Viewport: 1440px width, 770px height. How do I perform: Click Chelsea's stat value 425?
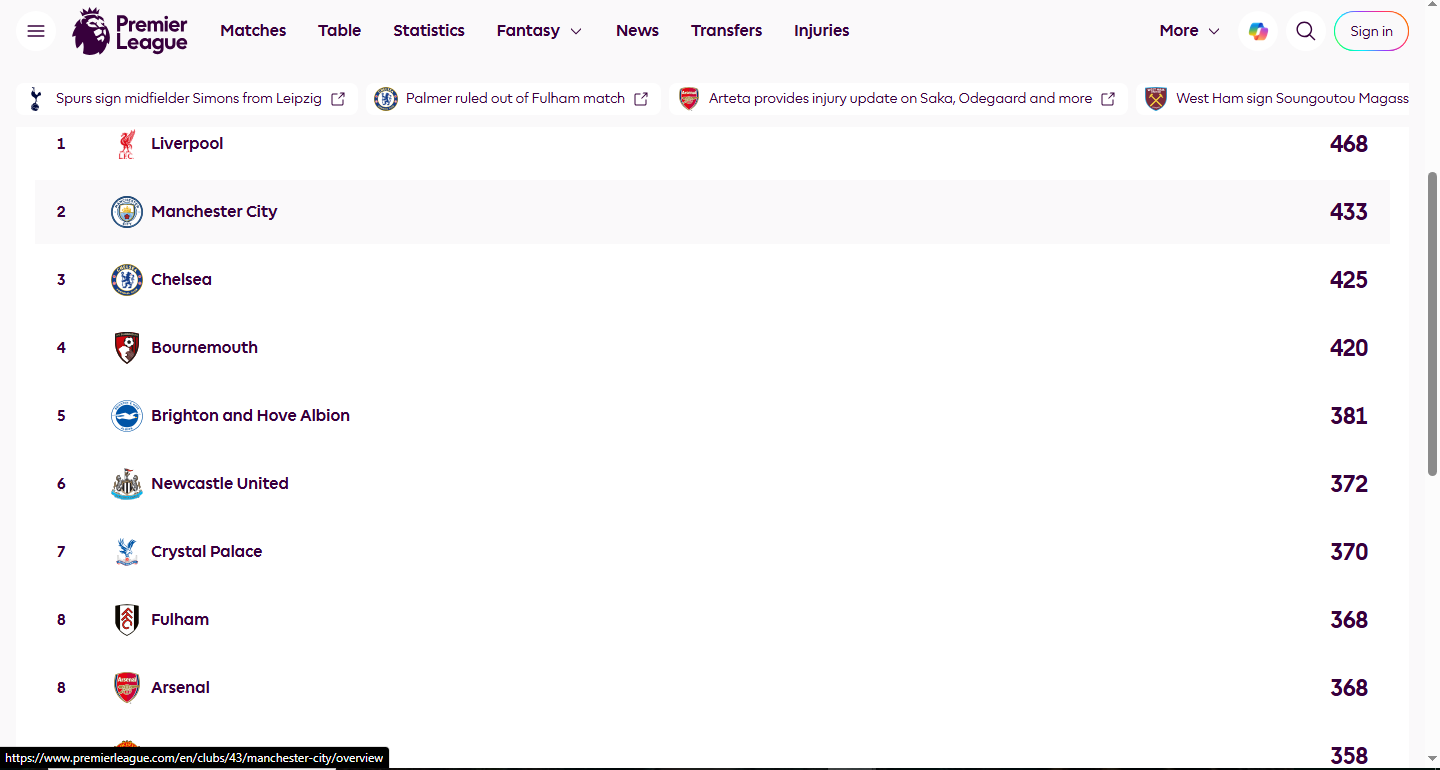(x=1348, y=280)
